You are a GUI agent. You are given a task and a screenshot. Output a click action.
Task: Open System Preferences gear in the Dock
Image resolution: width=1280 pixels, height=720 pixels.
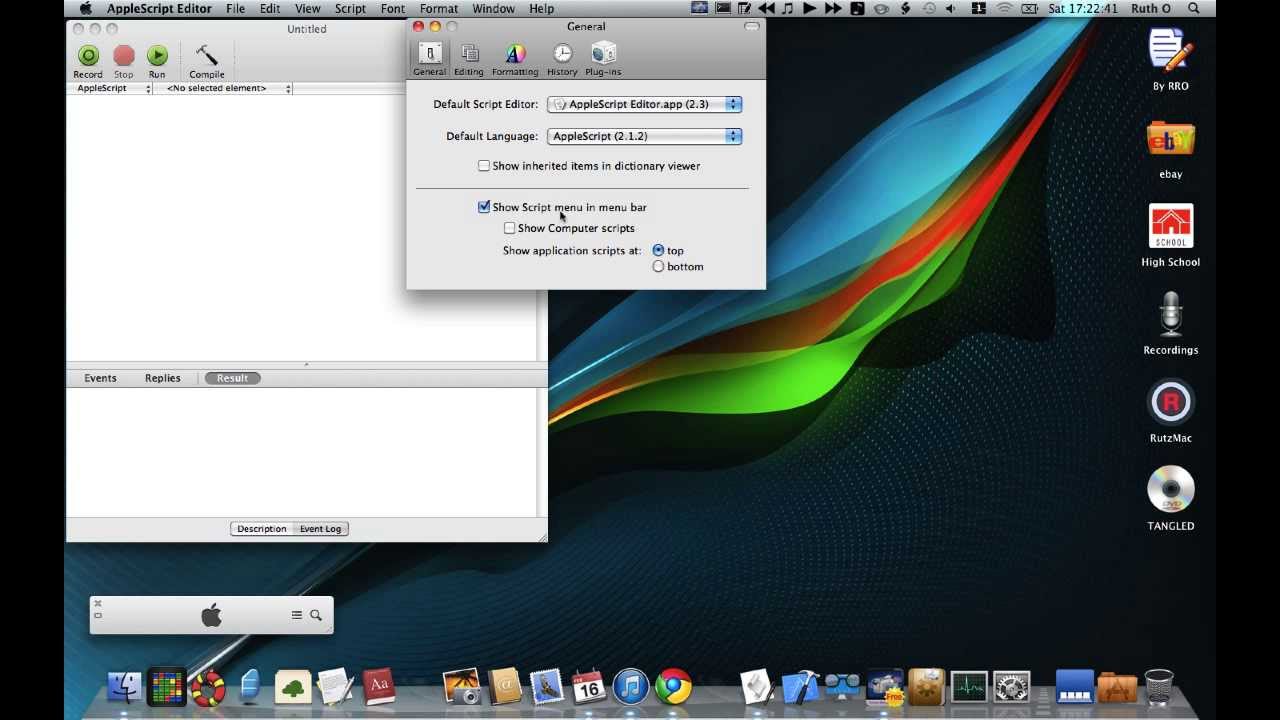pyautogui.click(x=1012, y=687)
